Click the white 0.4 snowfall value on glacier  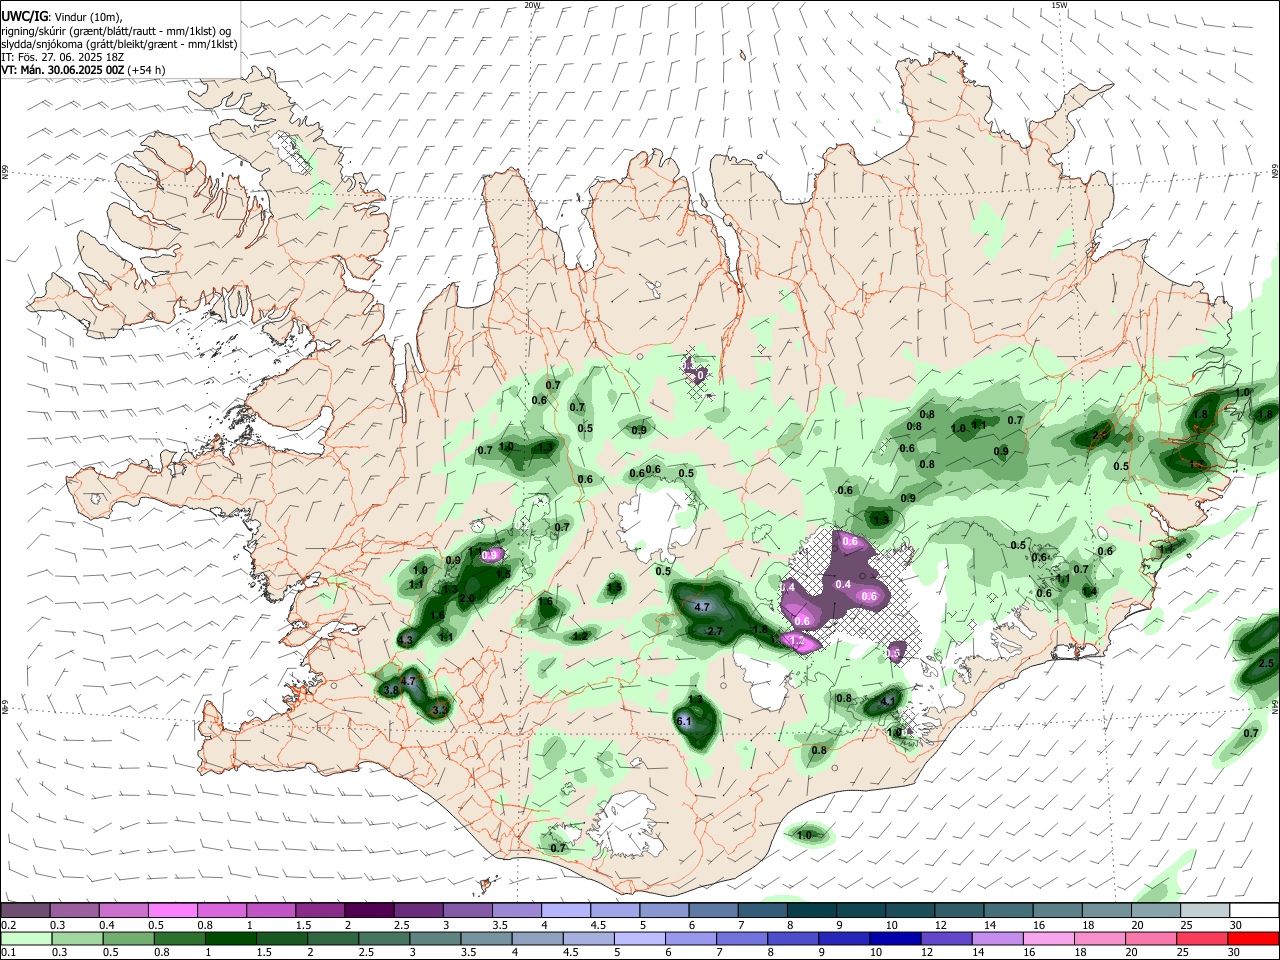(843, 584)
